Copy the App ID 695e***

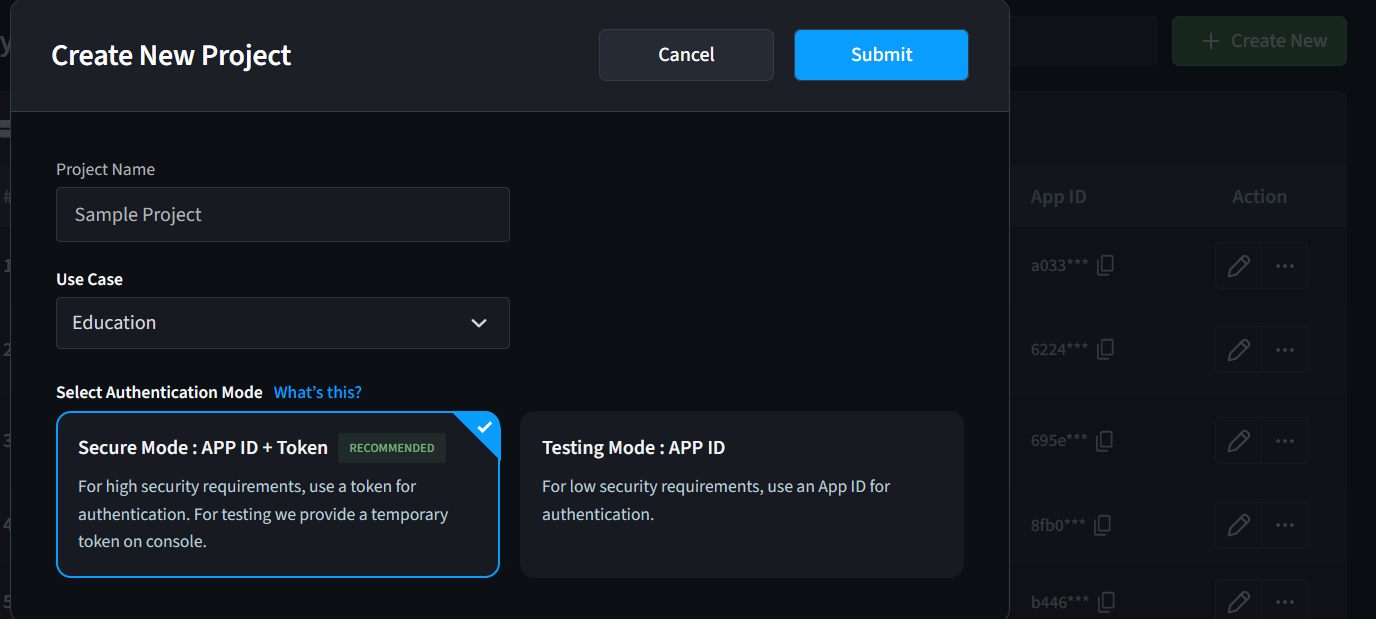click(1105, 440)
